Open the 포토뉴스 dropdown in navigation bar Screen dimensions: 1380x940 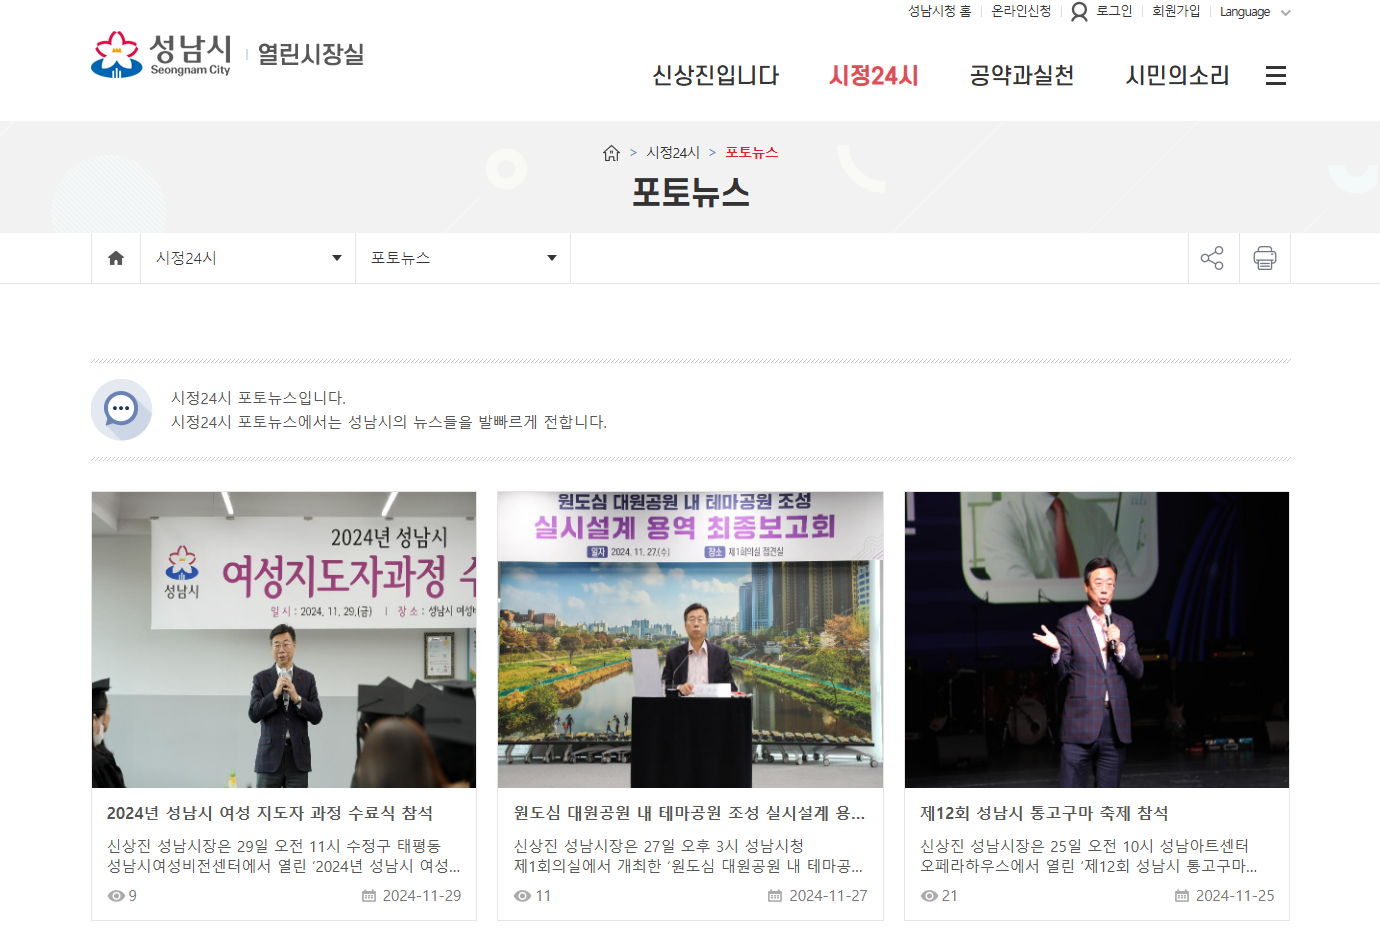tap(463, 258)
